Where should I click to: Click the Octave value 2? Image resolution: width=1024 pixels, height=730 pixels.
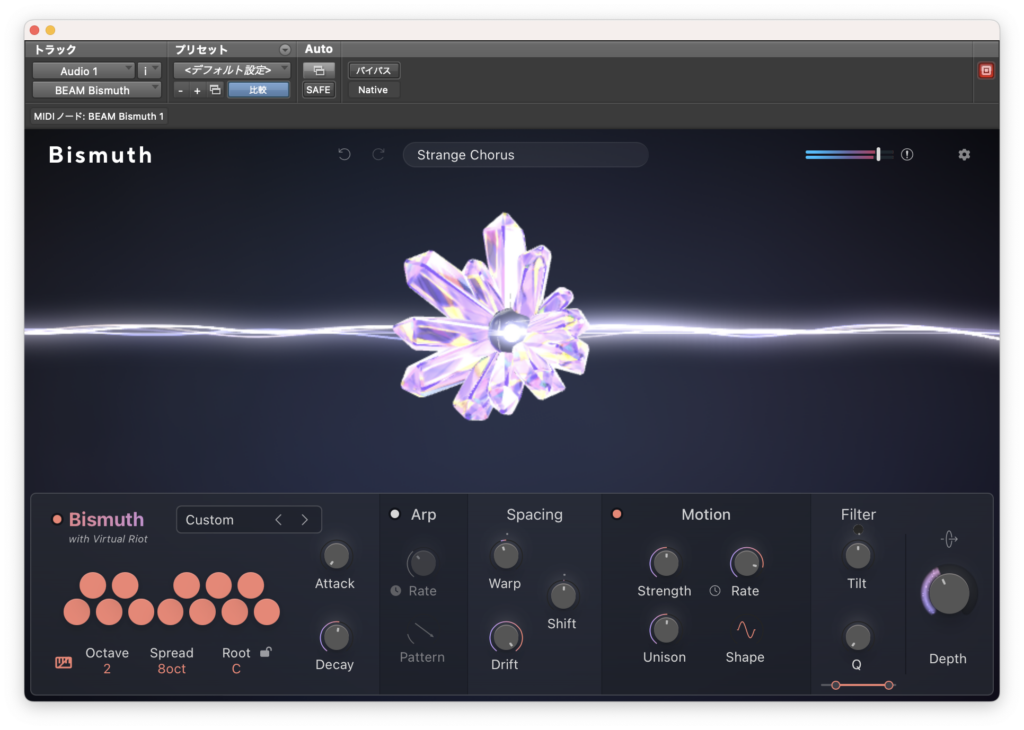pyautogui.click(x=107, y=669)
